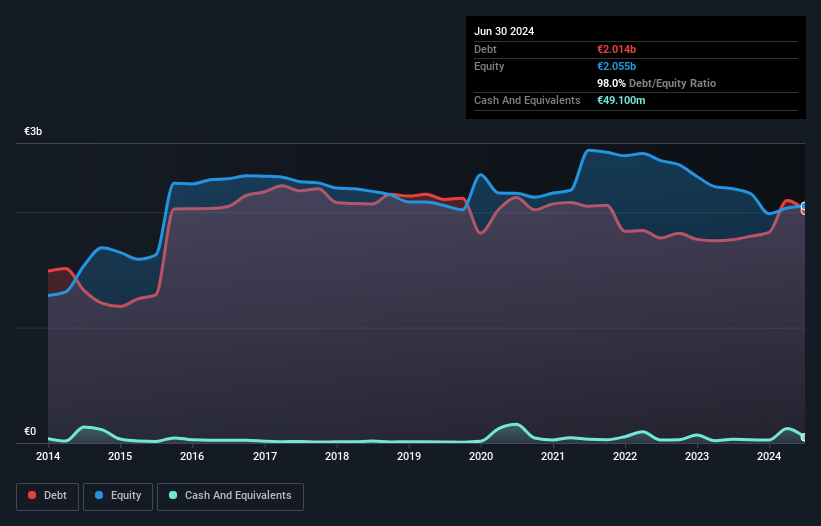This screenshot has height=526, width=821.
Task: Click the €0 y-axis label
Action: (30, 432)
